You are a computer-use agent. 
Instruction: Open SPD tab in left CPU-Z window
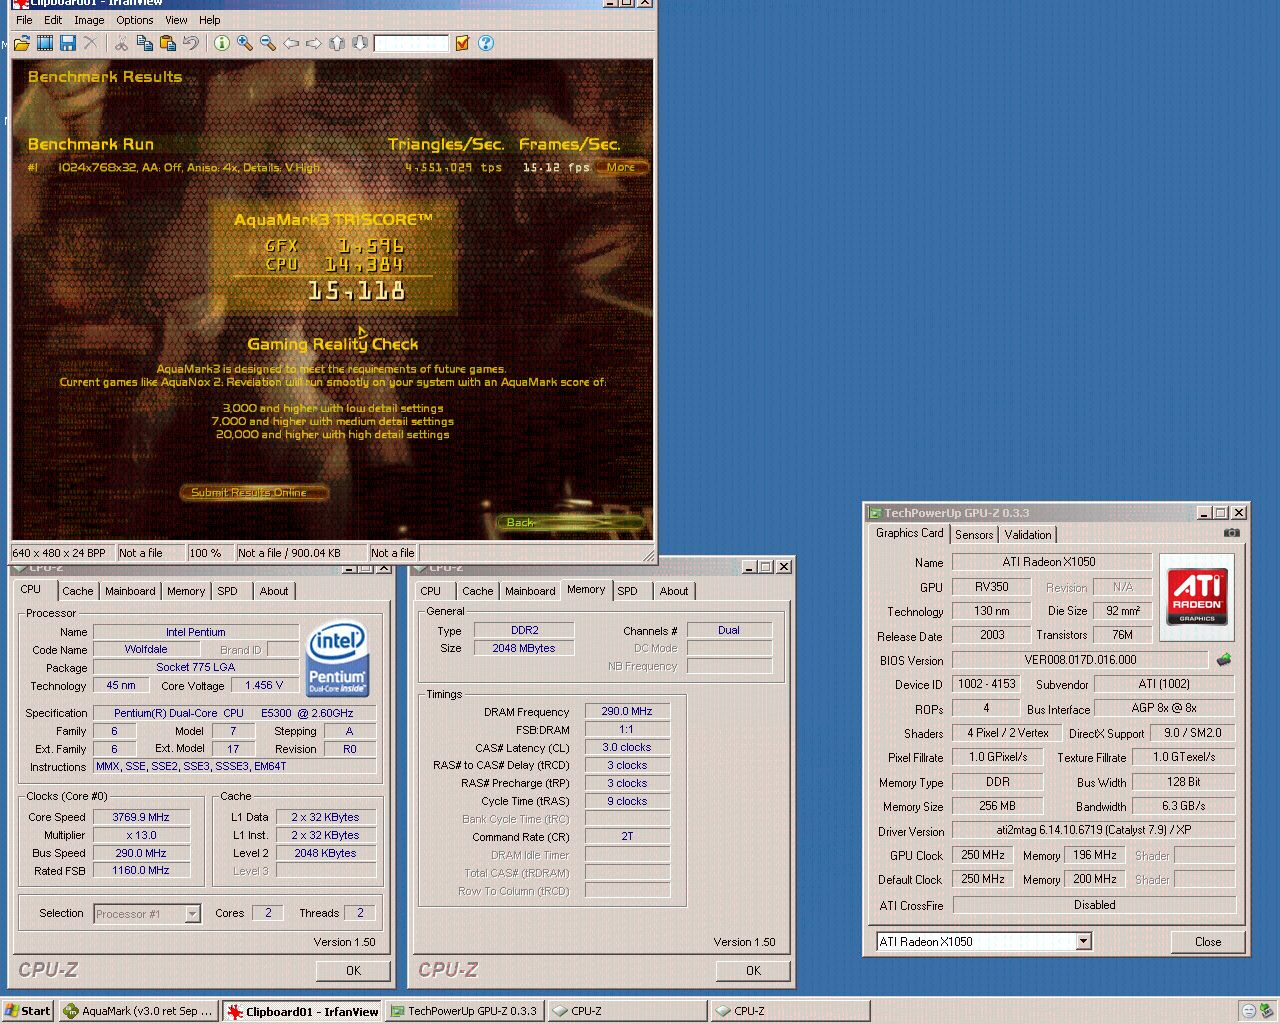(228, 591)
